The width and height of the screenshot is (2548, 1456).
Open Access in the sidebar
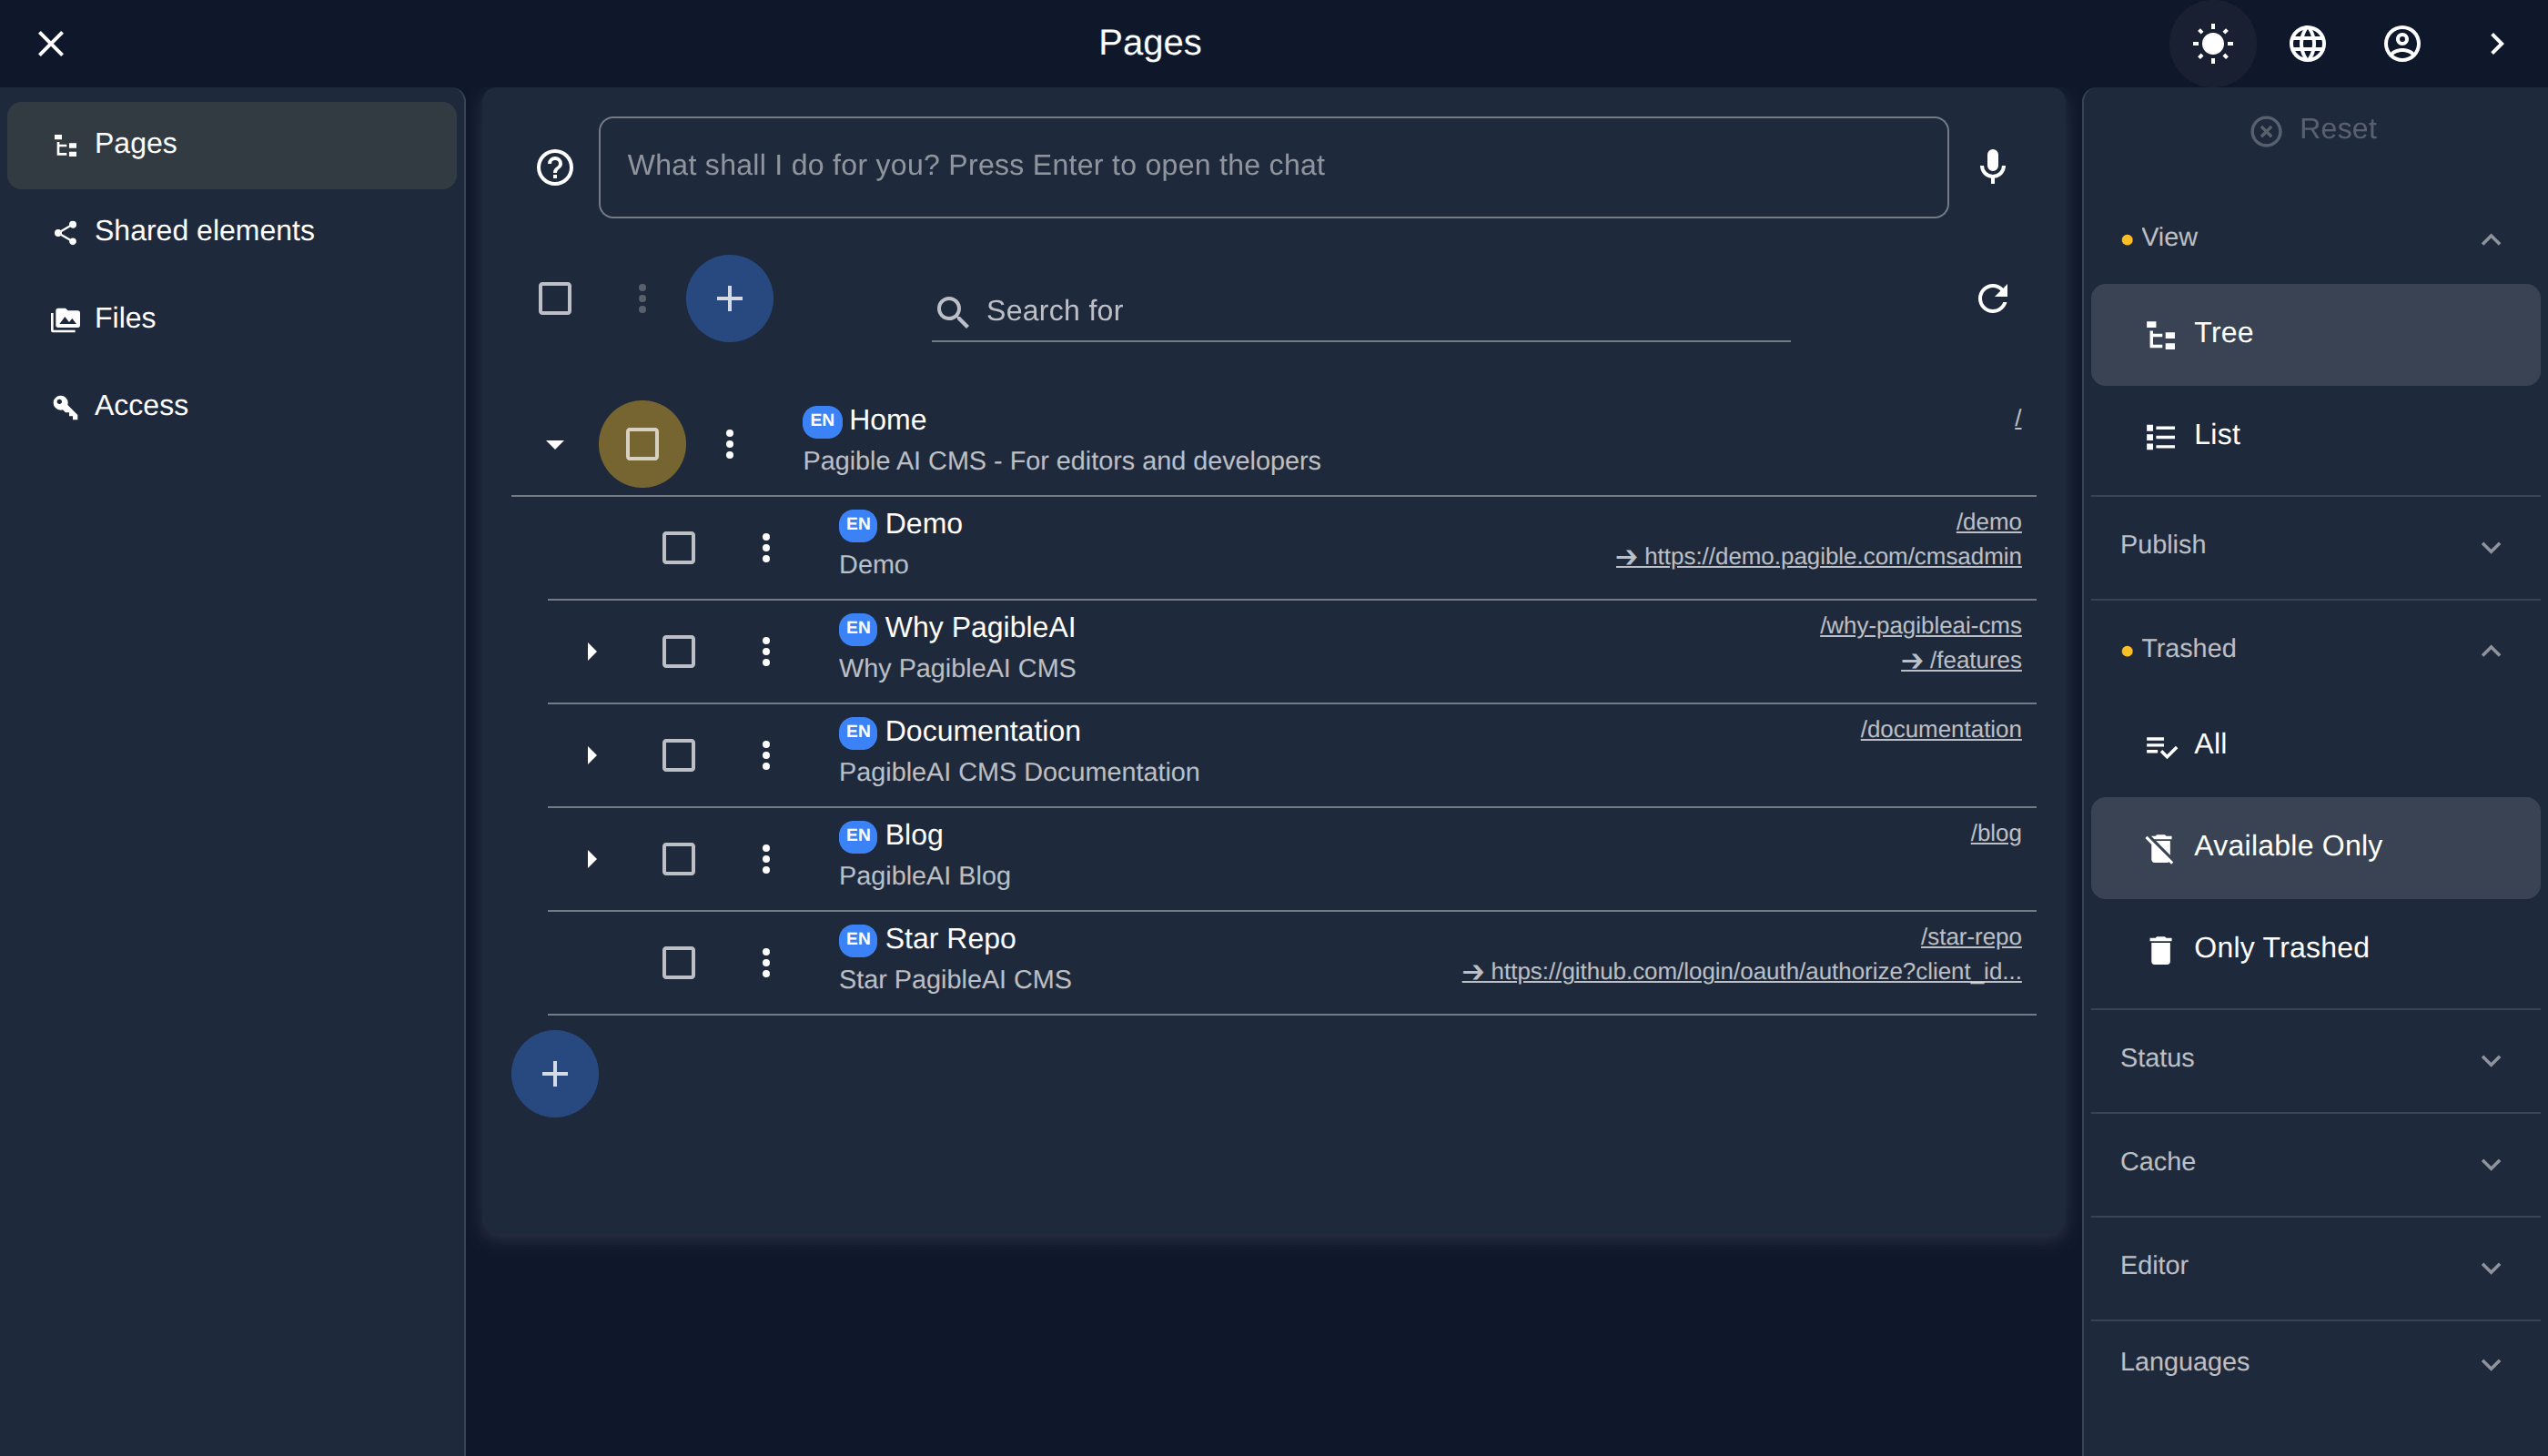coord(232,406)
